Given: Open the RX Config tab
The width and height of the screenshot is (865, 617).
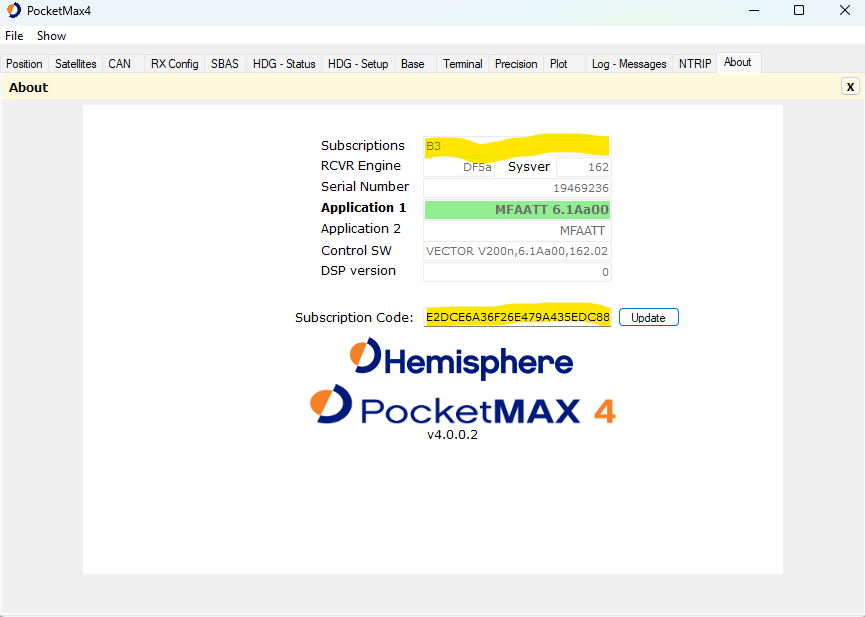Looking at the screenshot, I should [175, 64].
